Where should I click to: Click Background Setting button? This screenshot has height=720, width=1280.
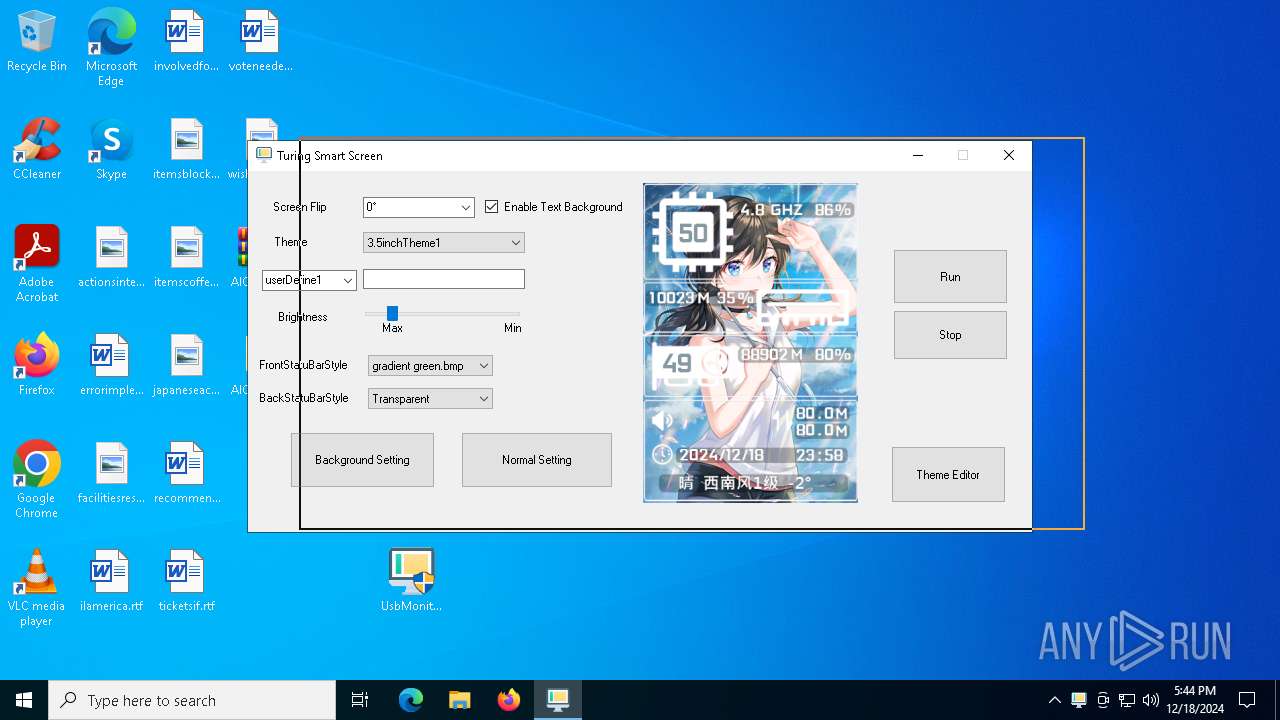(362, 460)
